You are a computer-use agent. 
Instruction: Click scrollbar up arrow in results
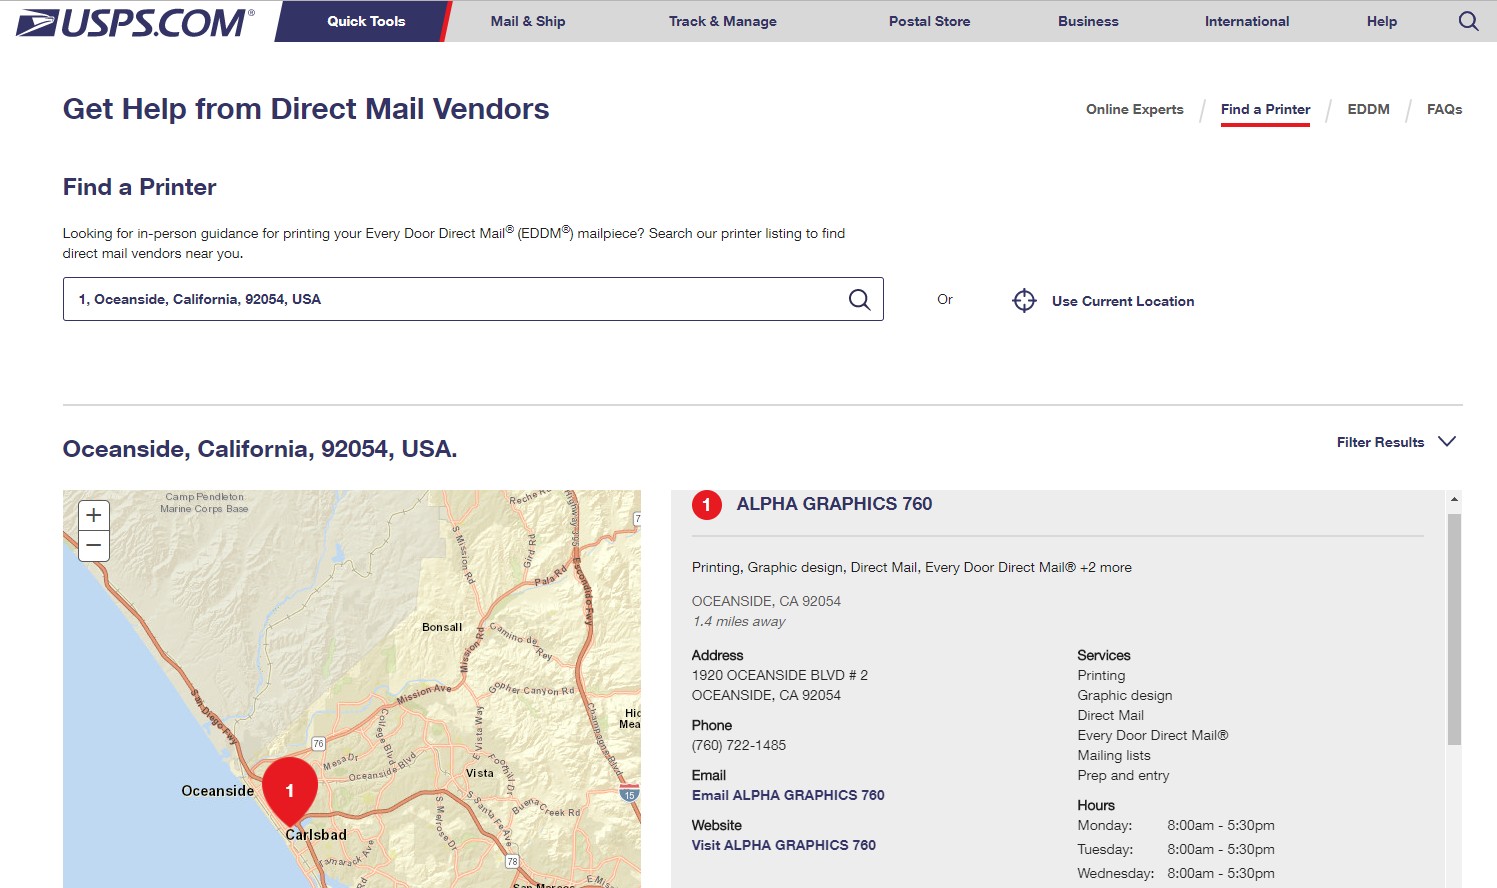1454,498
